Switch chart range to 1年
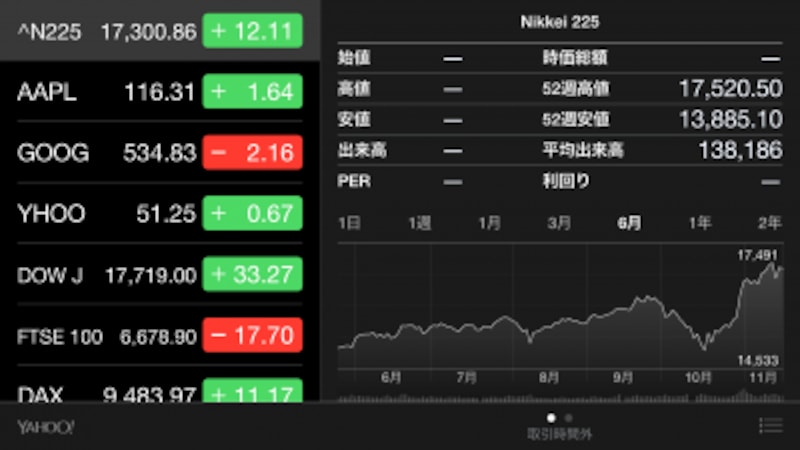Screen dimensions: 800x450 (699, 223)
